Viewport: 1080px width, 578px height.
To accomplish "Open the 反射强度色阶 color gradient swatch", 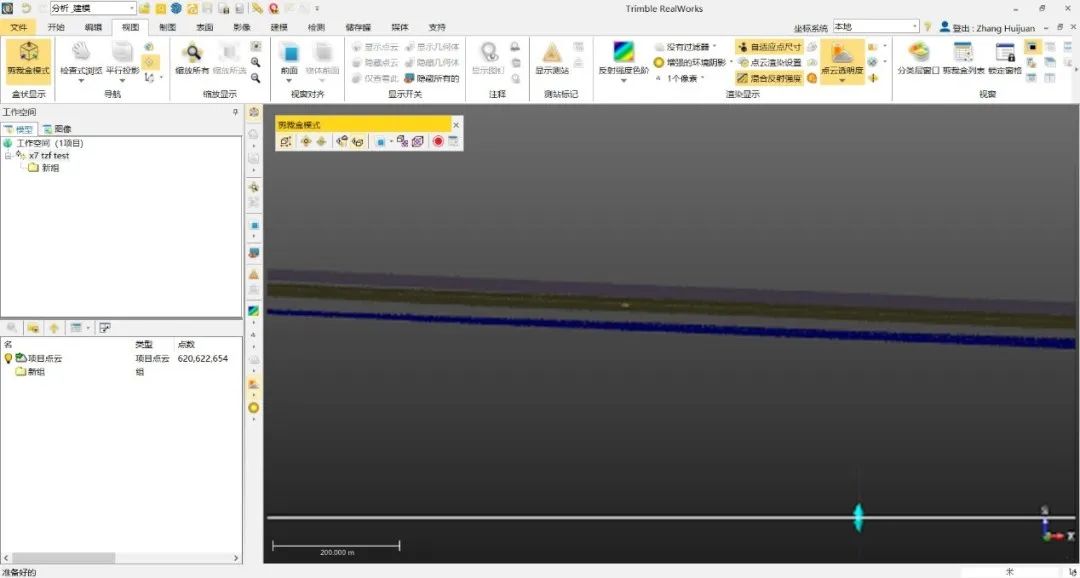I will point(623,53).
